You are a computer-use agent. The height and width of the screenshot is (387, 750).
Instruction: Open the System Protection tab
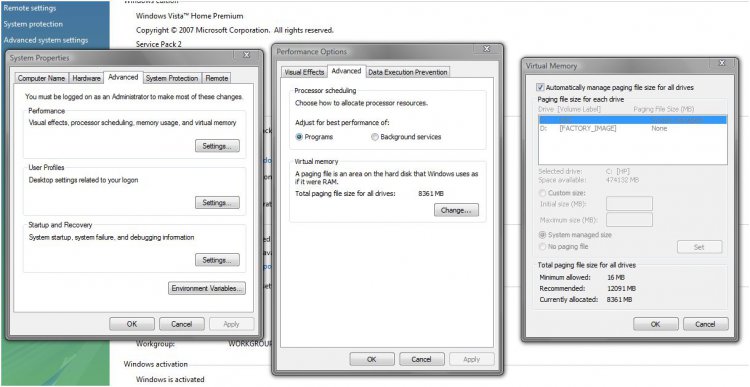(172, 78)
